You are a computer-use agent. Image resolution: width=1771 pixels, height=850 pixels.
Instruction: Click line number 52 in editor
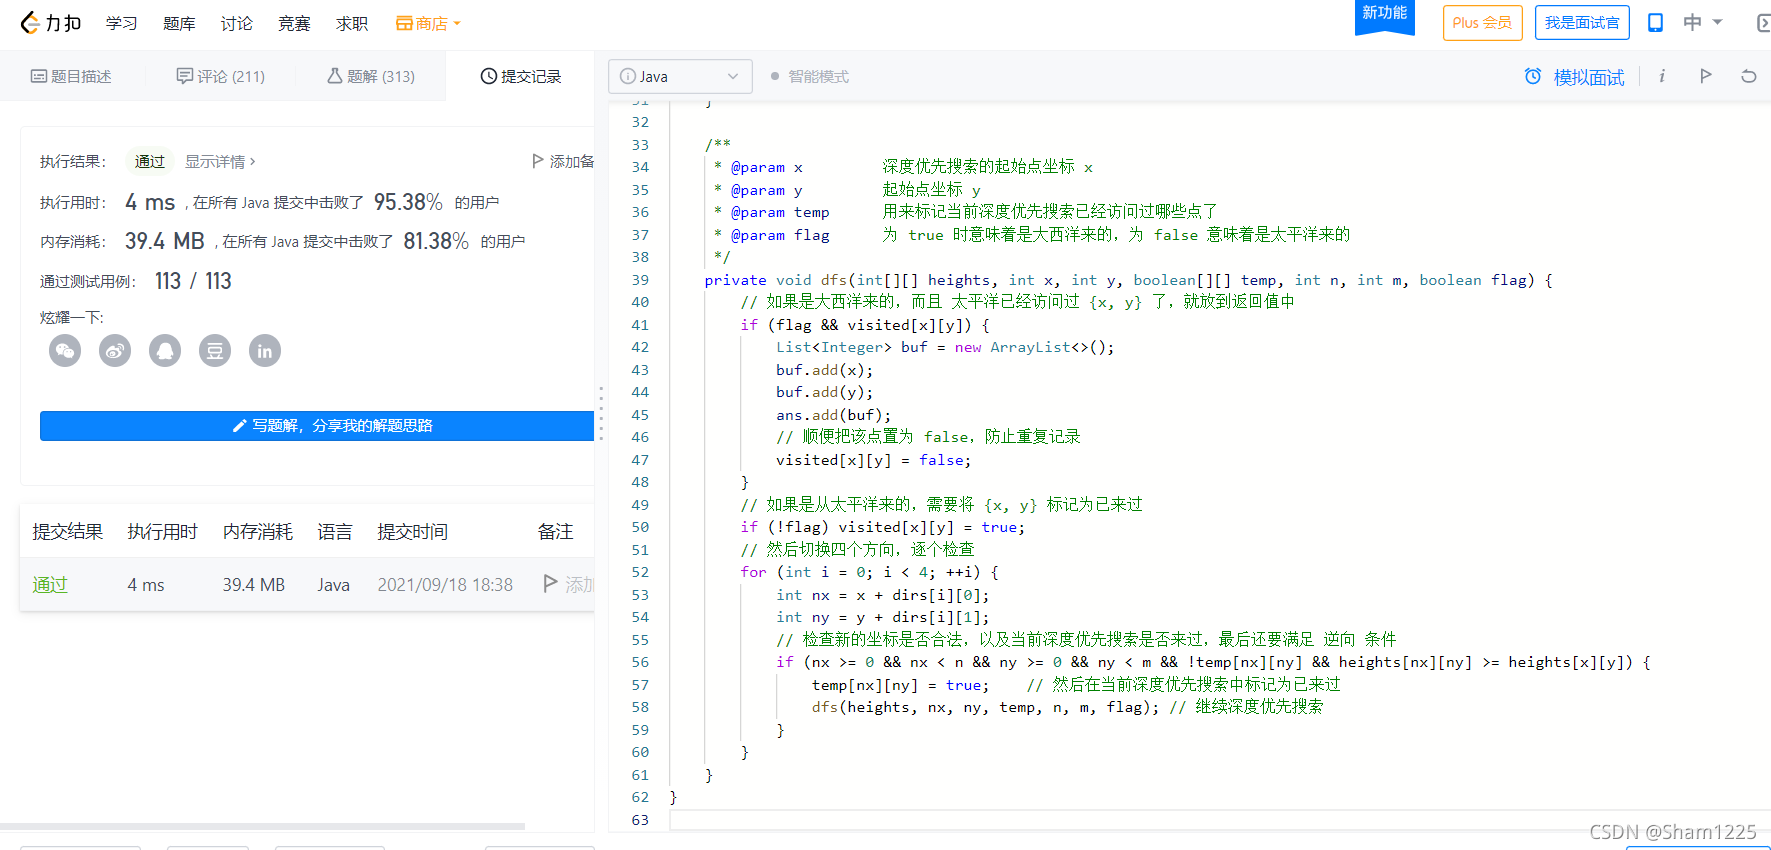(x=640, y=572)
